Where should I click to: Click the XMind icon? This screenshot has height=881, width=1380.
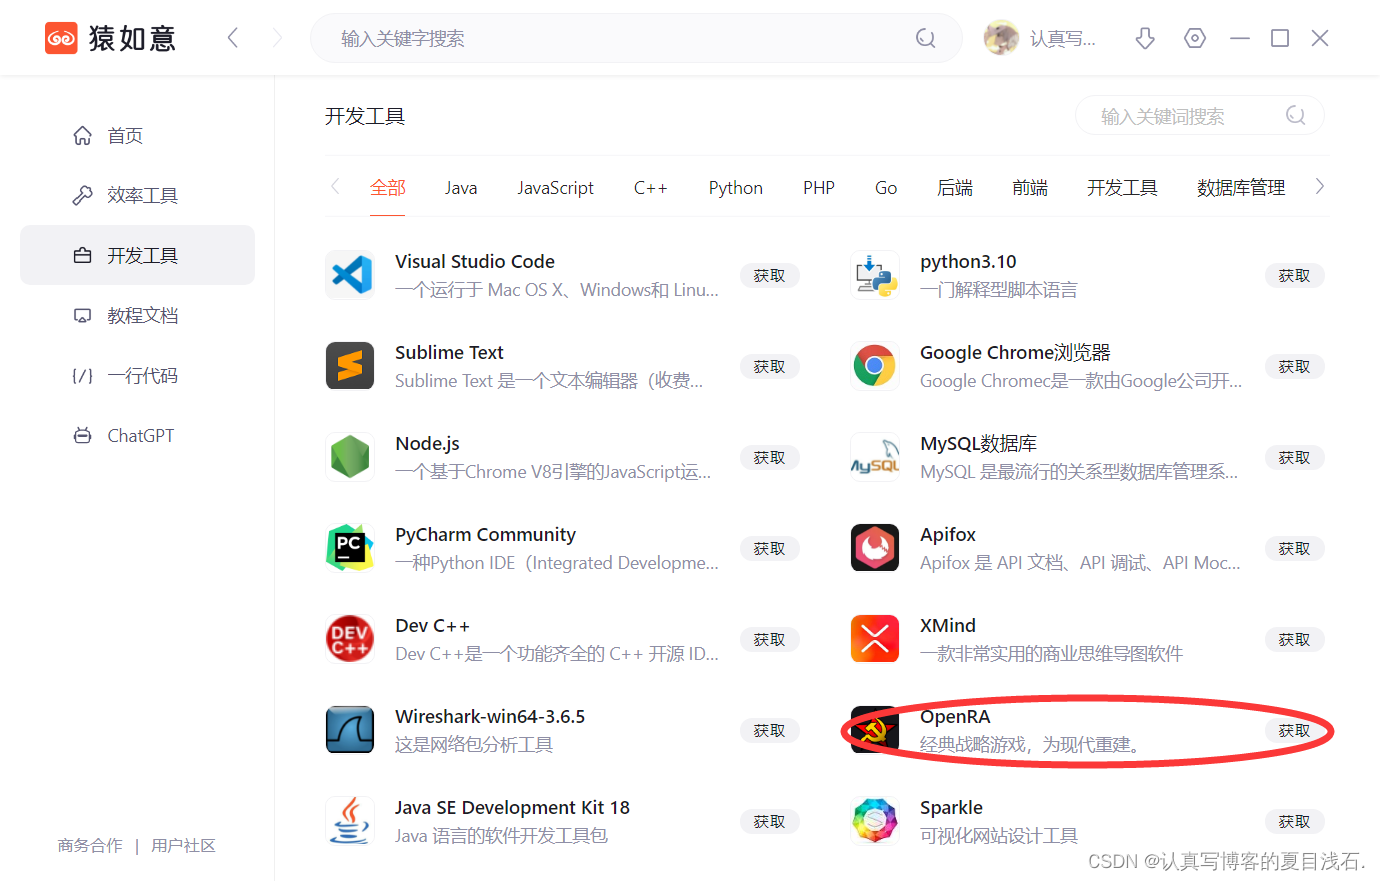pyautogui.click(x=875, y=639)
